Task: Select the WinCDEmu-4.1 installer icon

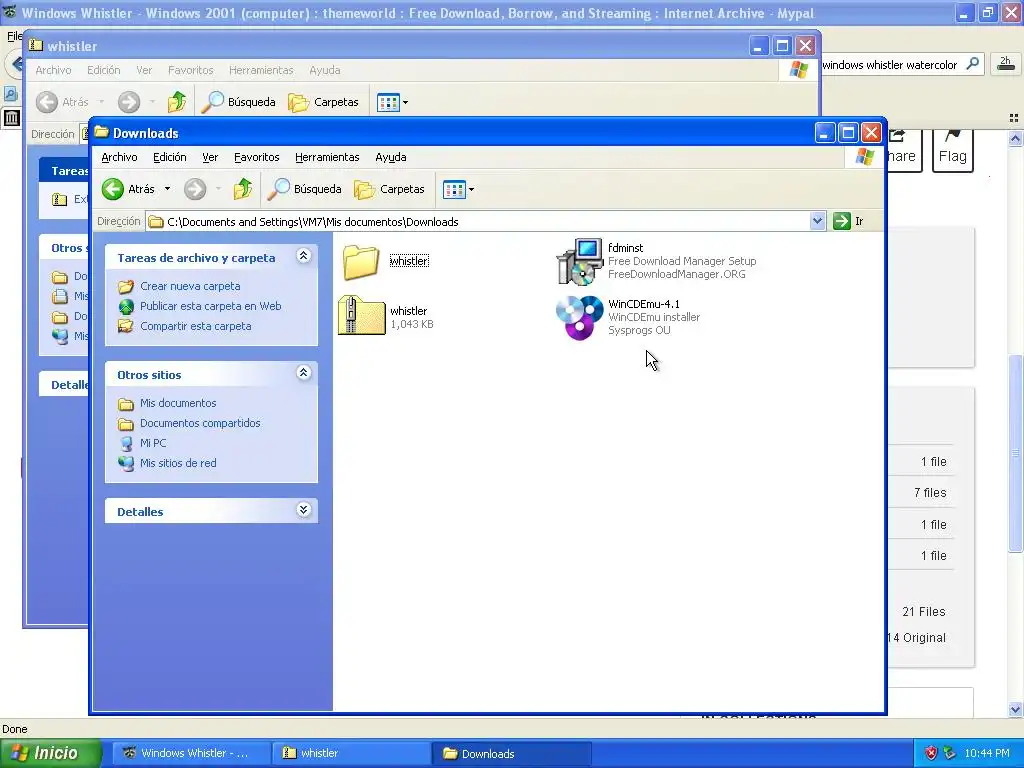Action: pos(579,317)
